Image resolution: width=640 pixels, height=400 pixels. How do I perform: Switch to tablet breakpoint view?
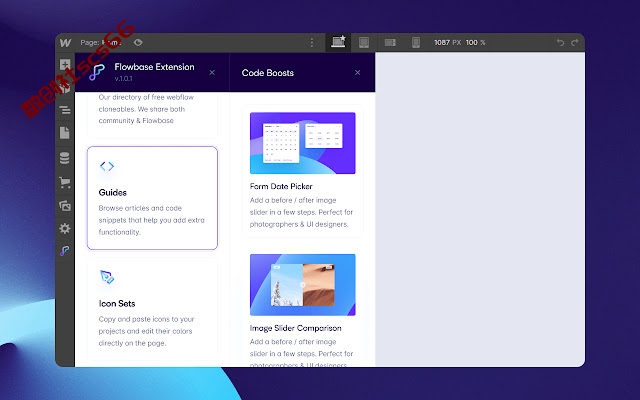click(x=364, y=42)
